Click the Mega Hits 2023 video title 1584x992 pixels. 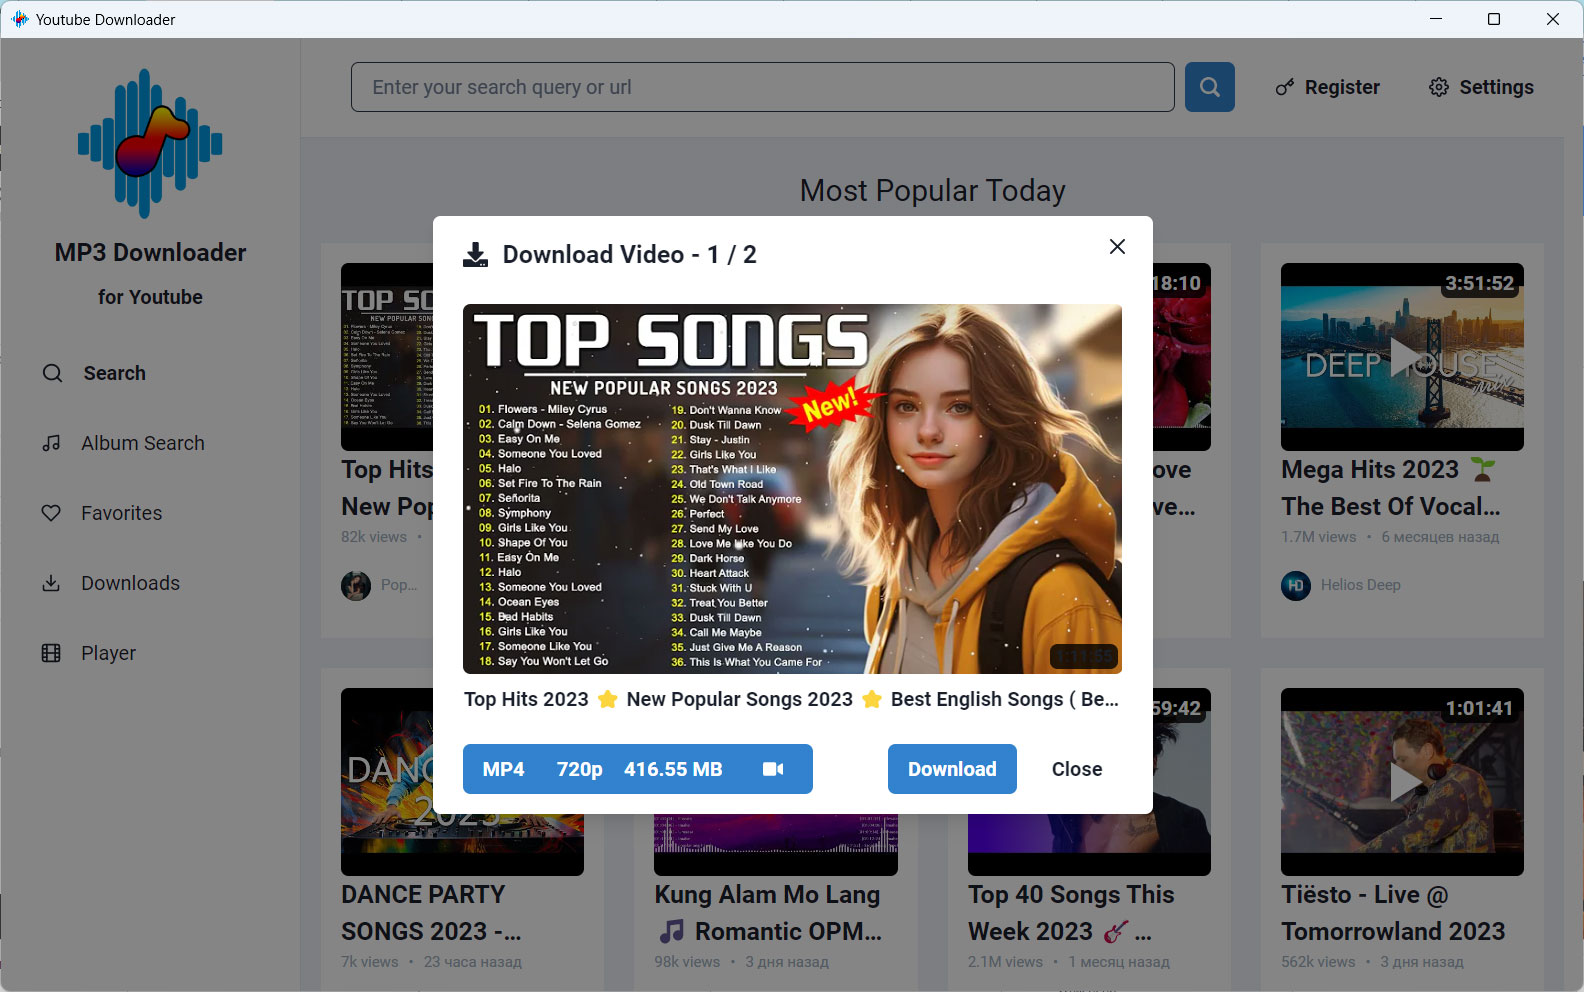(1391, 488)
